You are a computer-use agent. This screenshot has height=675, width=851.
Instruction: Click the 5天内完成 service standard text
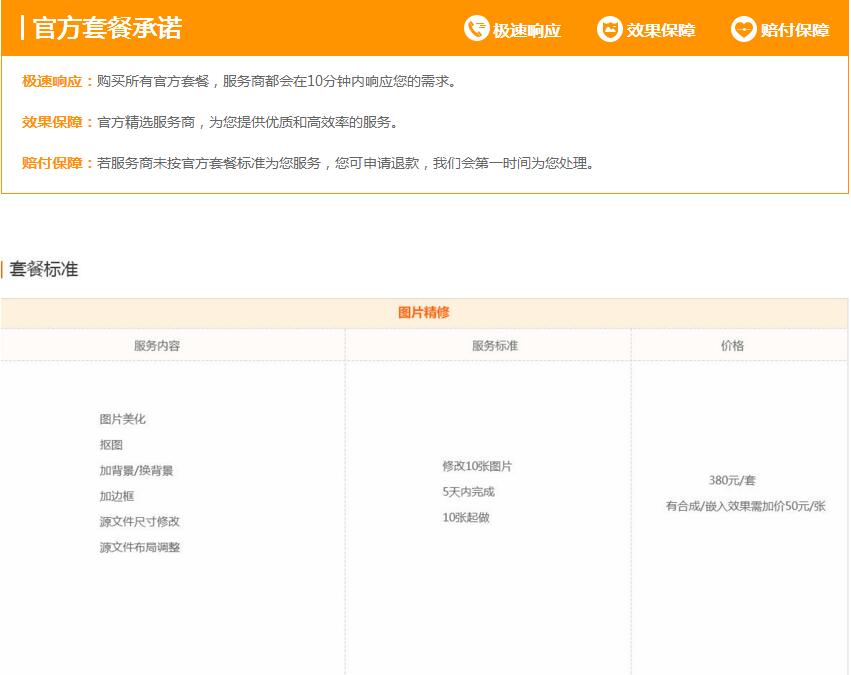tap(468, 492)
